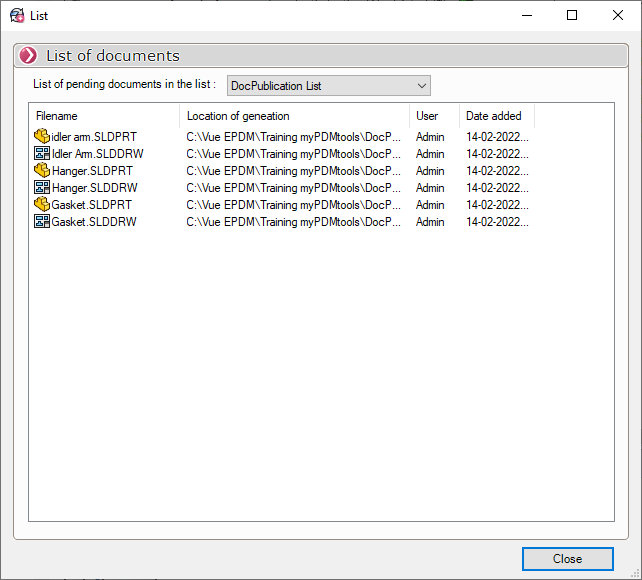Click the Gasket.SLDDRW drawing icon
642x580 pixels.
point(42,222)
